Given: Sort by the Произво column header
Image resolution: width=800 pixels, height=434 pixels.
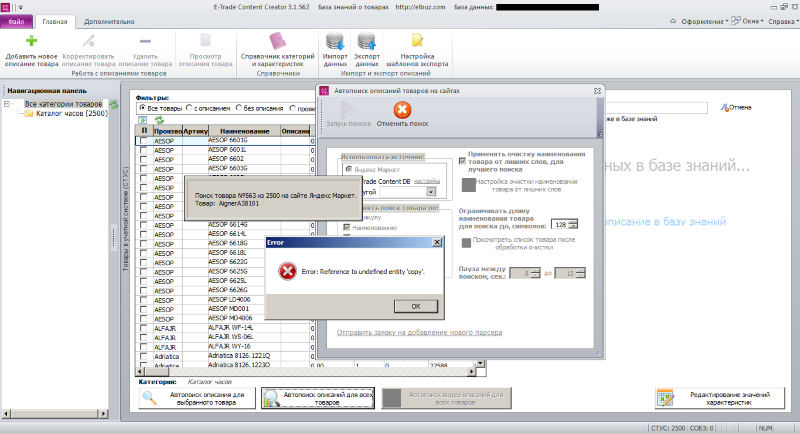Looking at the screenshot, I should (167, 131).
